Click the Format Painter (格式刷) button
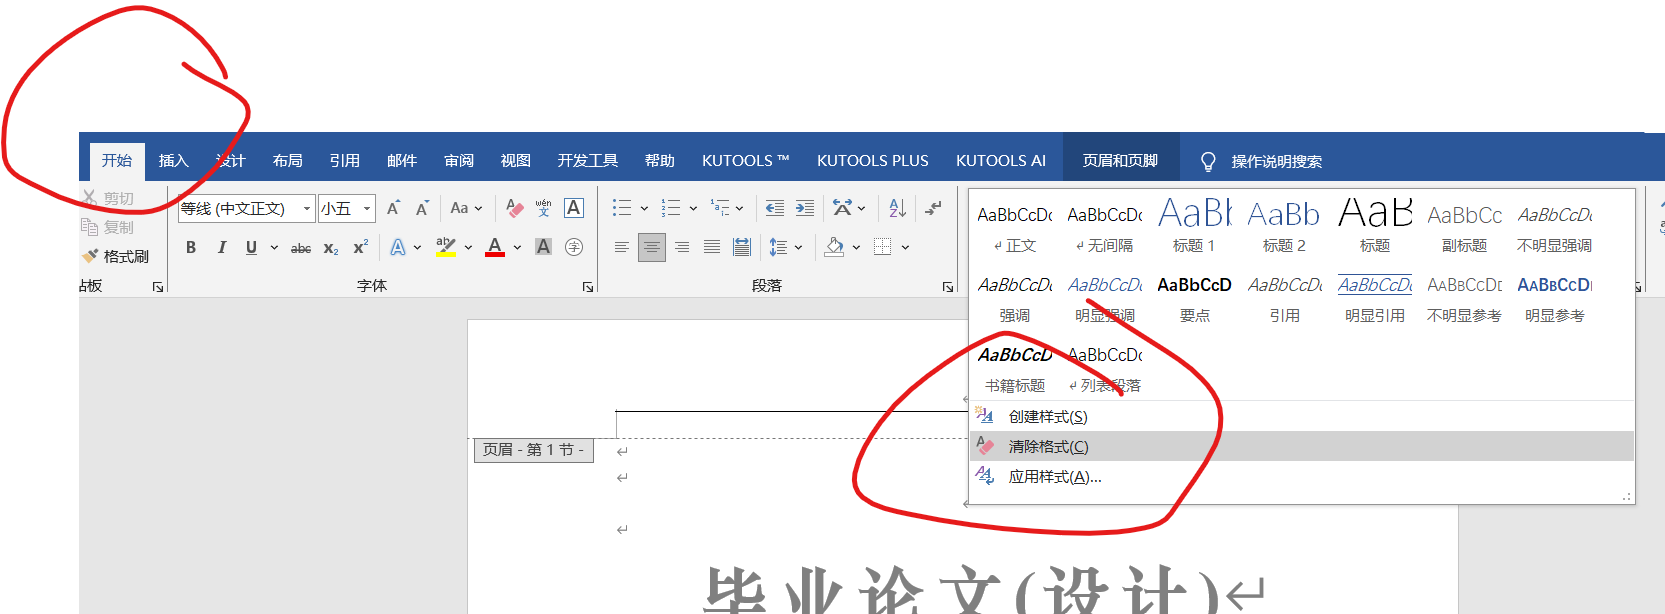This screenshot has height=614, width=1665. click(x=115, y=256)
